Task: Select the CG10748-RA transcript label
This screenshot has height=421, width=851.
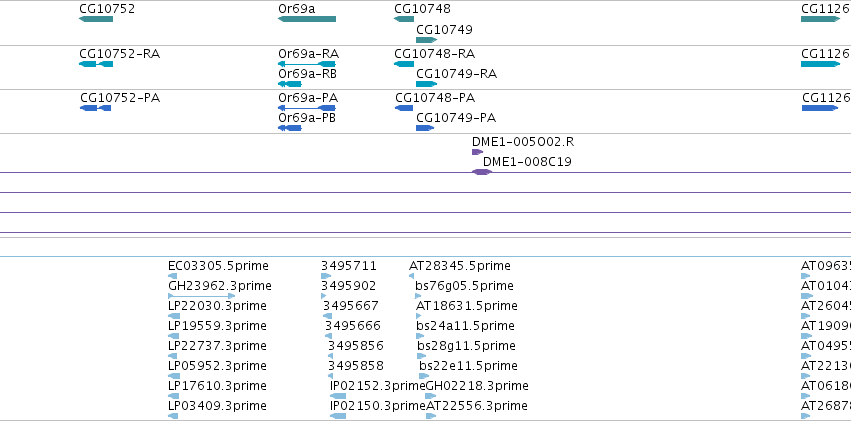Action: click(435, 54)
